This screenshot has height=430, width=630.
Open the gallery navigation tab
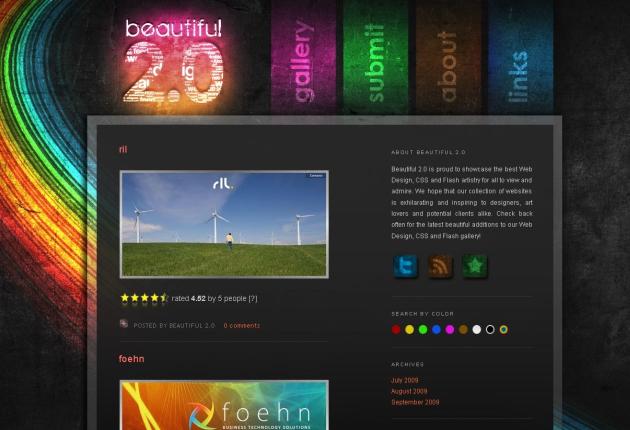(x=304, y=57)
